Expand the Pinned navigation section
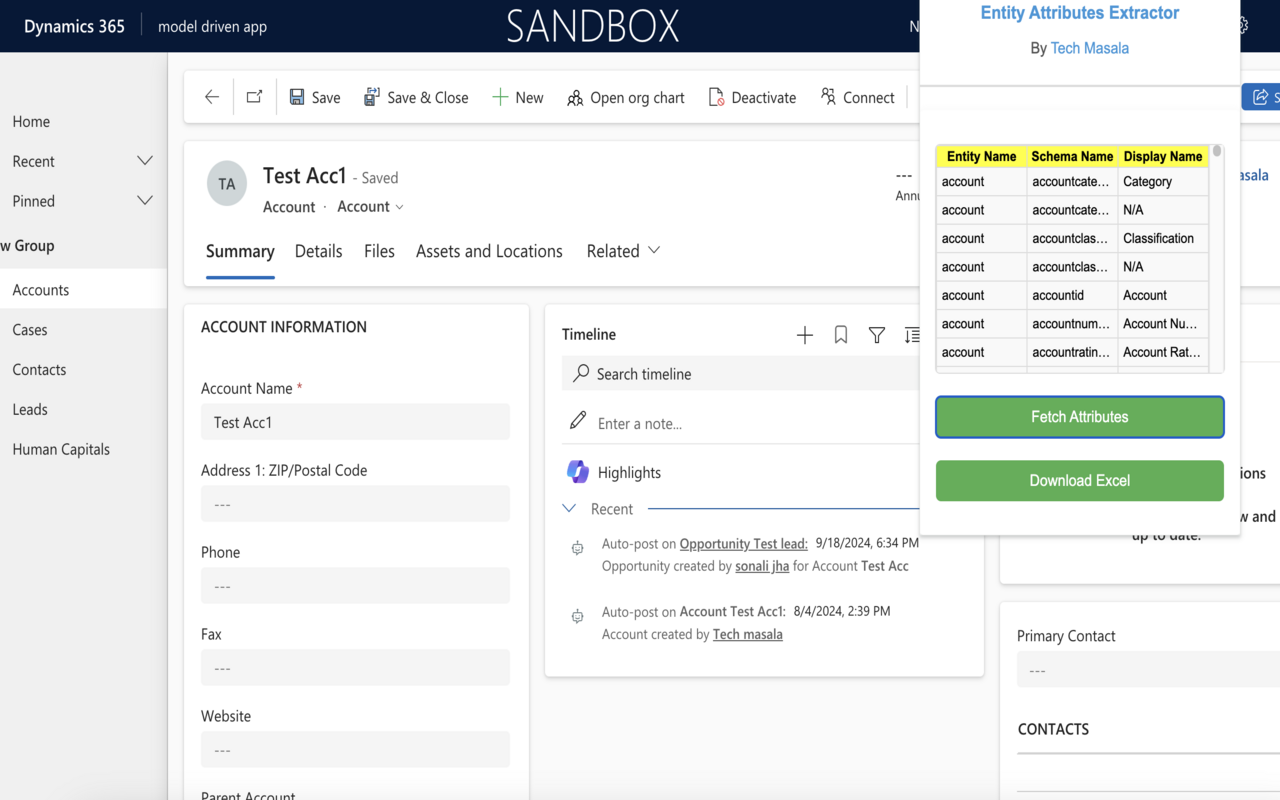The width and height of the screenshot is (1280, 800). click(x=145, y=201)
